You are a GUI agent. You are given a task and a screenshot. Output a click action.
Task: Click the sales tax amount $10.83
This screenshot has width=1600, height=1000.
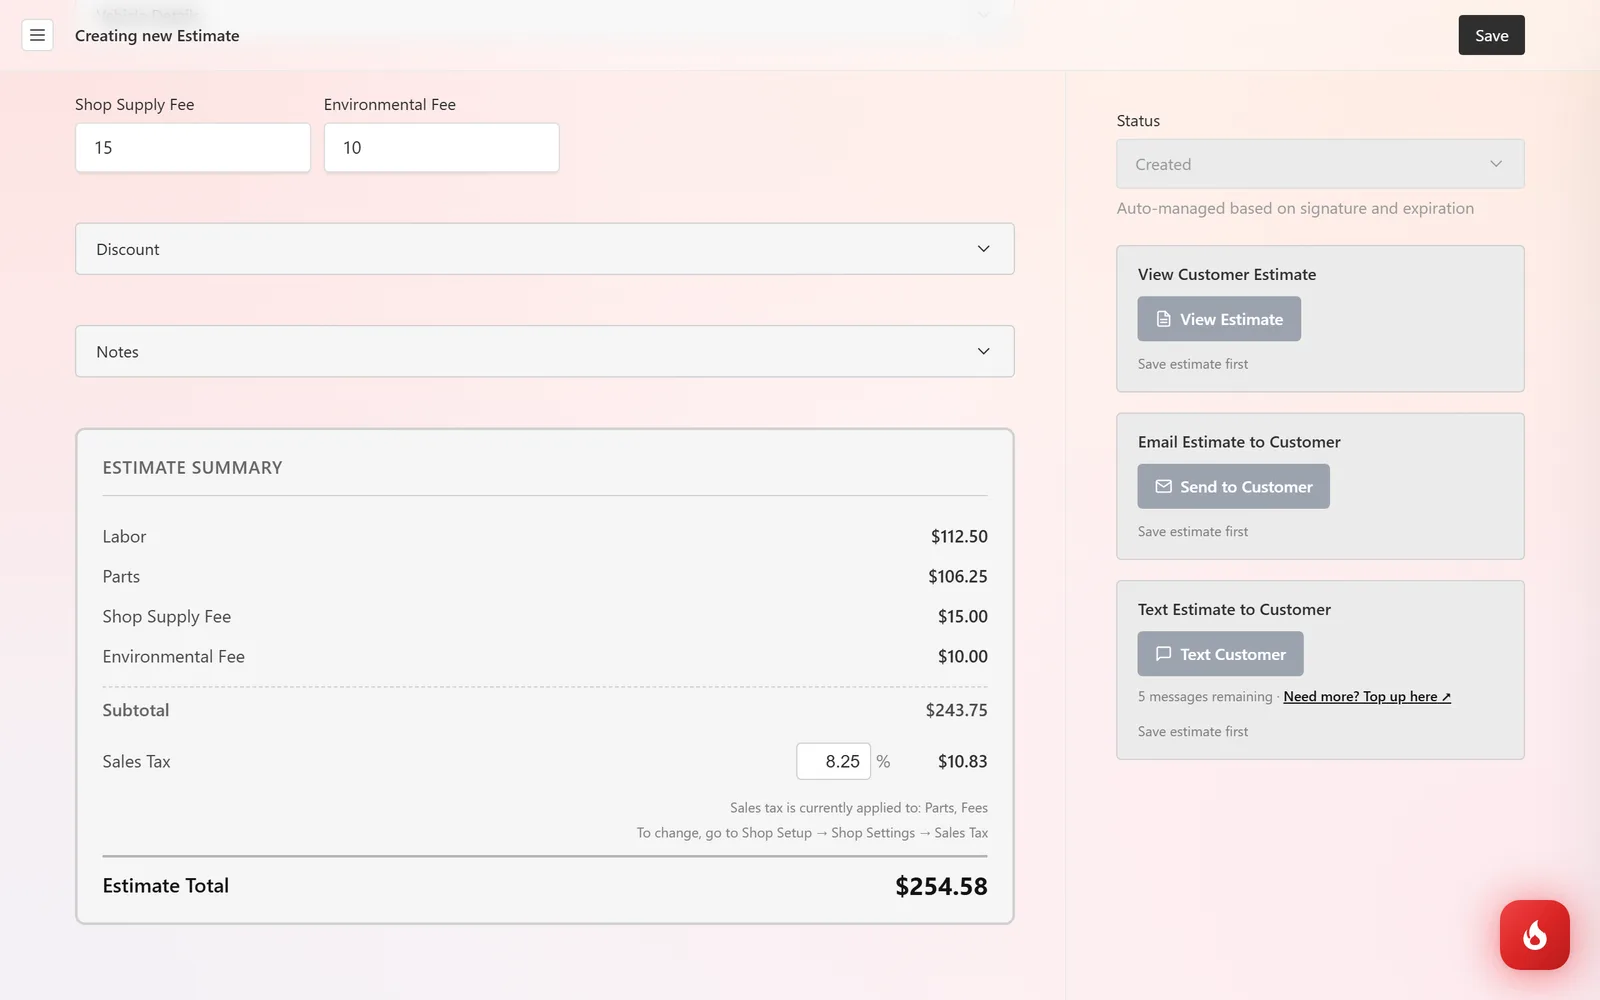[x=962, y=761]
